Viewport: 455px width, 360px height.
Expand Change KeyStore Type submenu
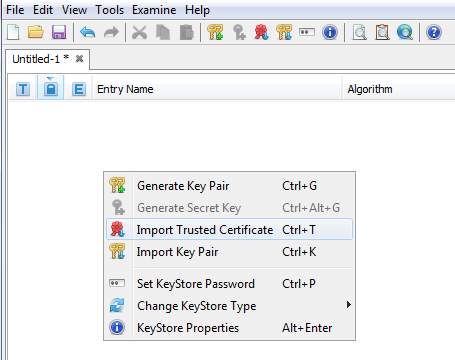tap(229, 306)
